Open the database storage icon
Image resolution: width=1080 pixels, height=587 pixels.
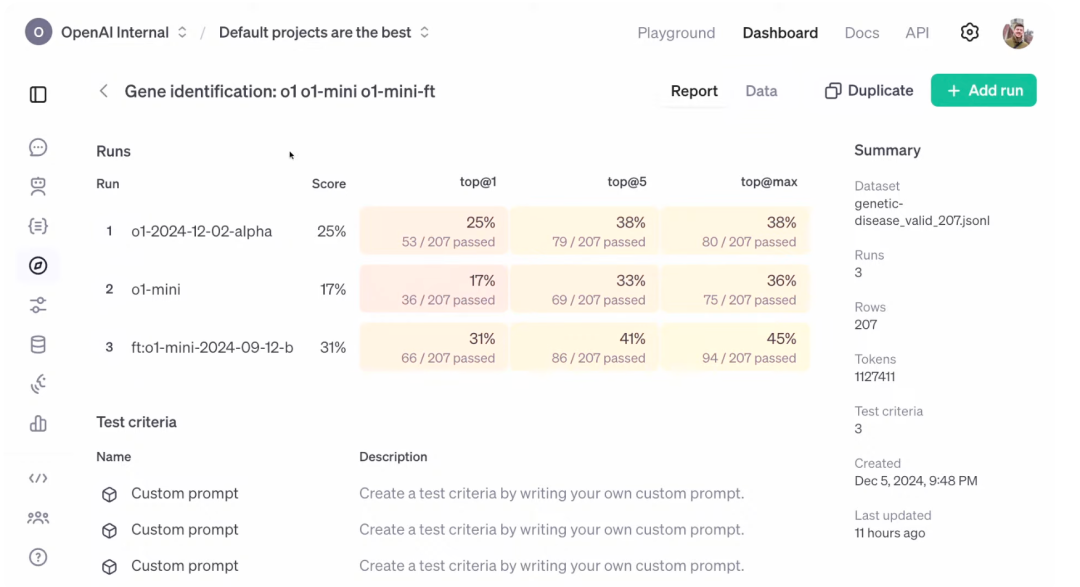tap(38, 345)
